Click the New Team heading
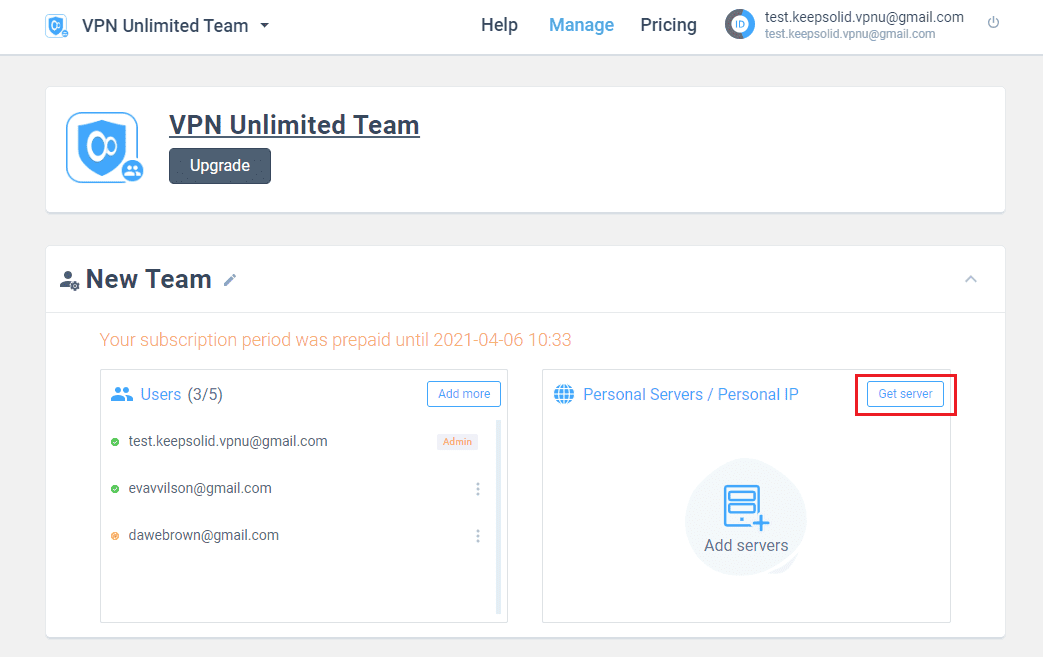The image size is (1043, 657). click(x=148, y=279)
